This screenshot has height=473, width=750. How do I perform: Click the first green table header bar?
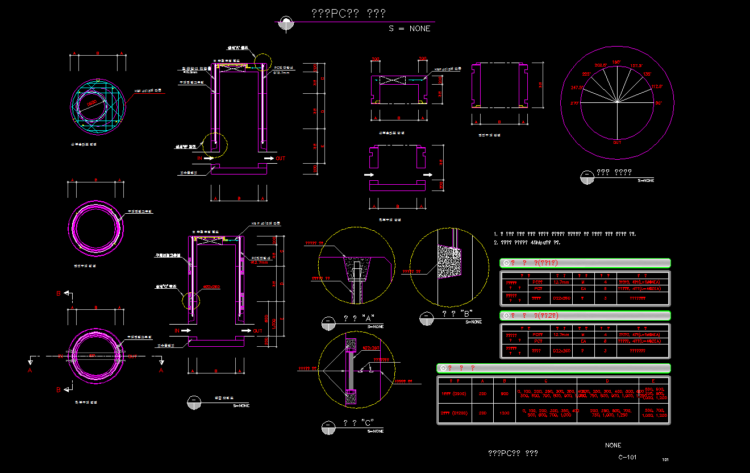584,263
